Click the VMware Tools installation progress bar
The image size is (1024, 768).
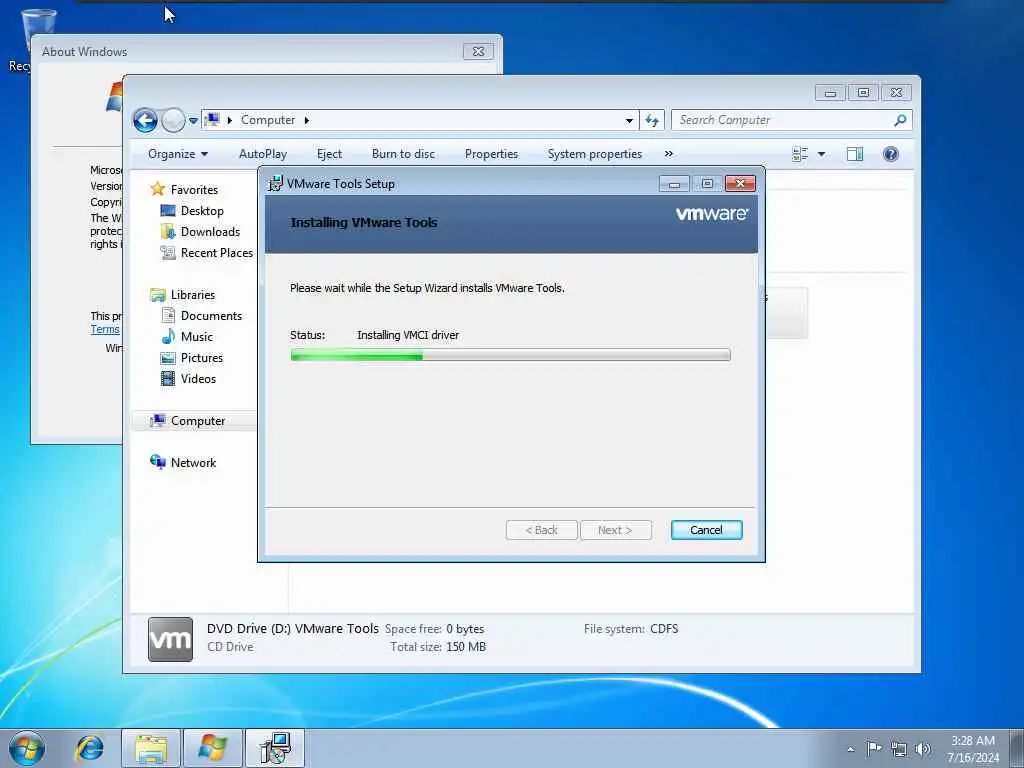(x=510, y=355)
